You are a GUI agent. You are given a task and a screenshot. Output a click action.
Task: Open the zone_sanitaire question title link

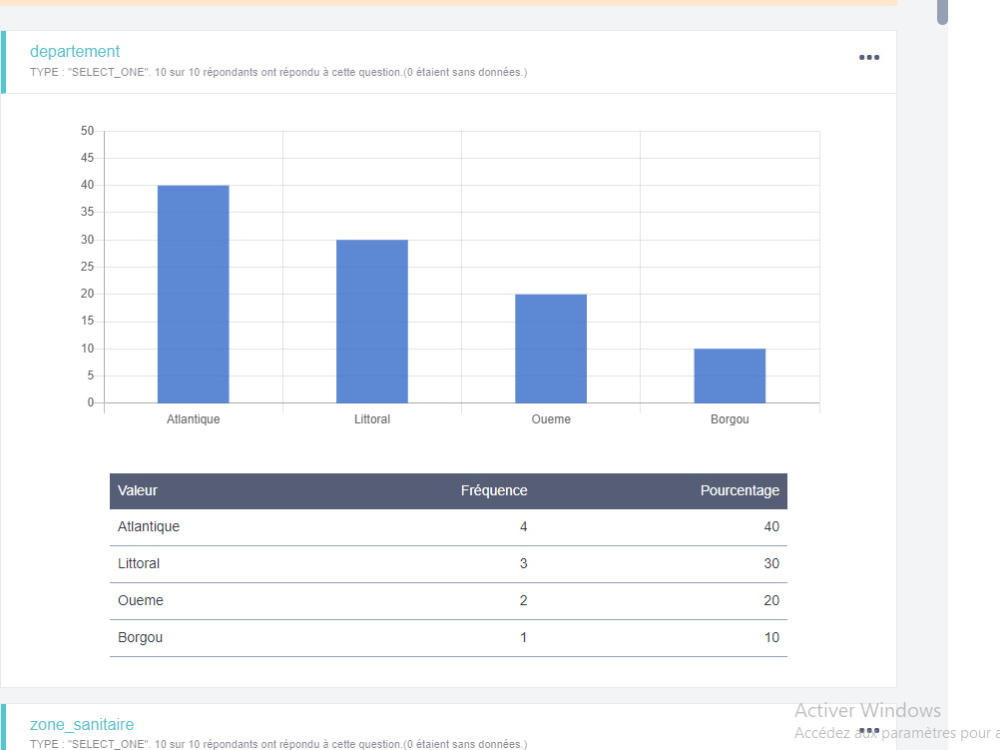pyautogui.click(x=82, y=724)
